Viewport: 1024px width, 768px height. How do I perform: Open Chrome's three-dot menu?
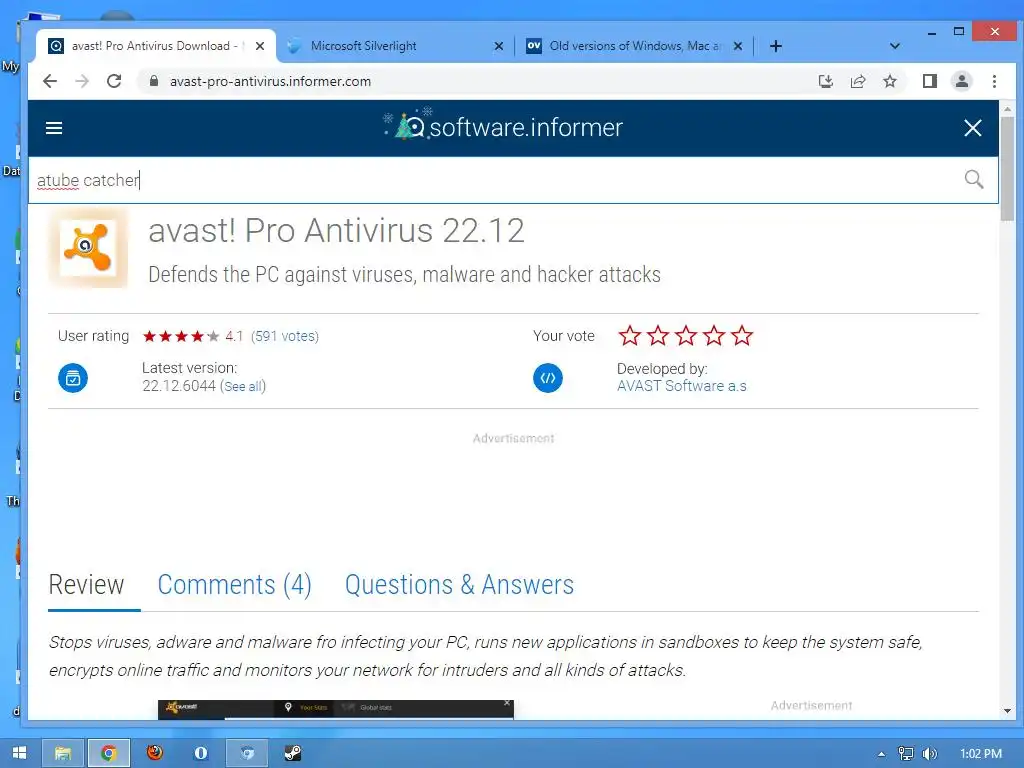pyautogui.click(x=994, y=81)
